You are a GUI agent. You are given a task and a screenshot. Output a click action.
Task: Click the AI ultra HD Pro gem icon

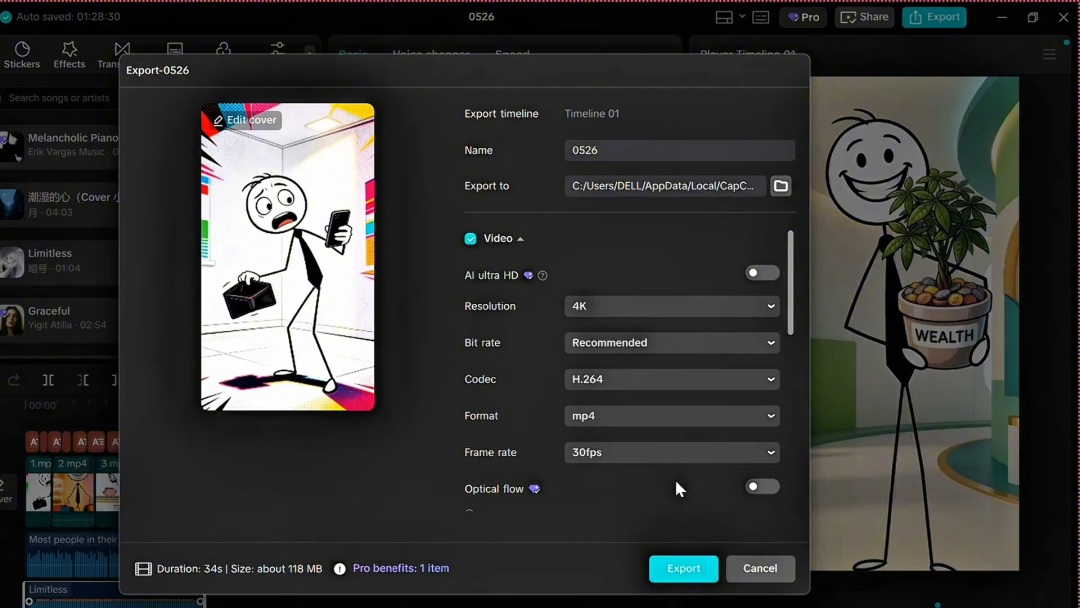[x=528, y=275]
